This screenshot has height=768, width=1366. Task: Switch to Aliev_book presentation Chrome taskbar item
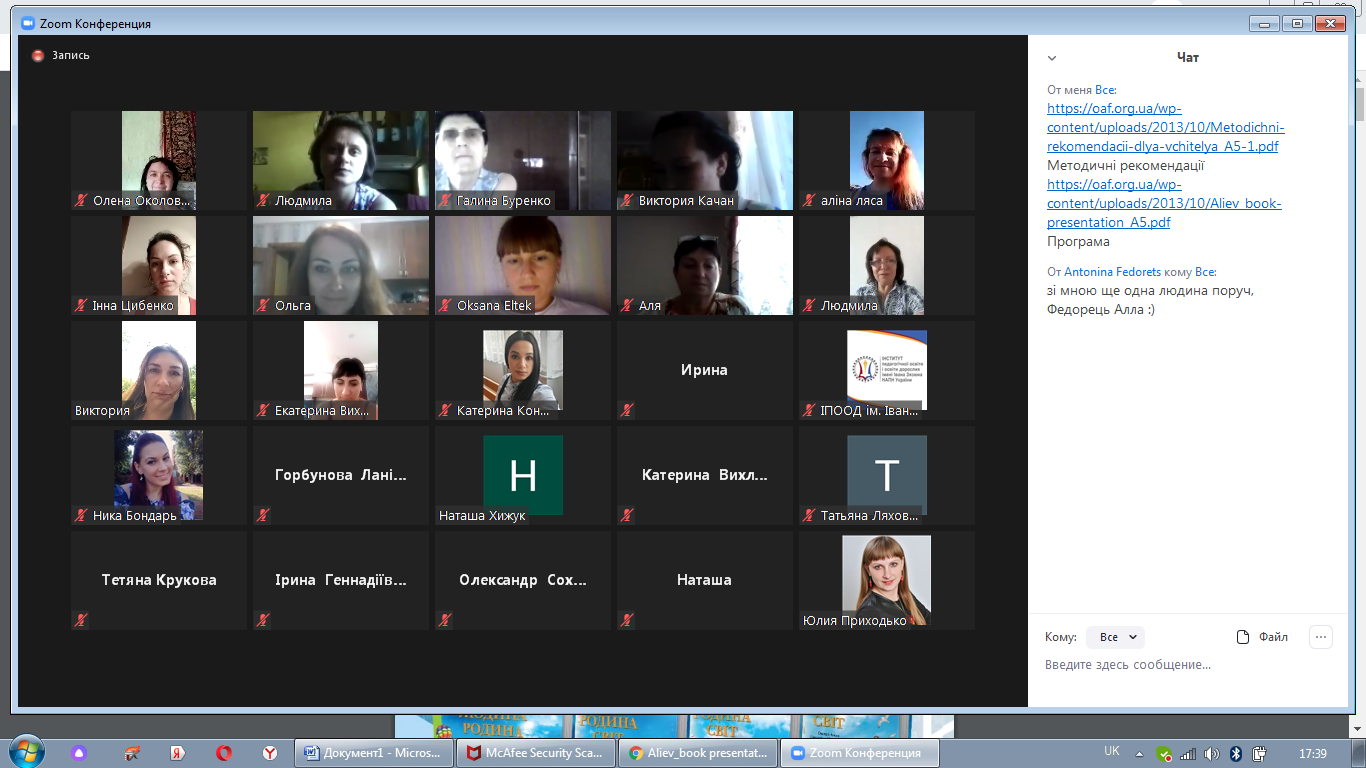point(698,753)
